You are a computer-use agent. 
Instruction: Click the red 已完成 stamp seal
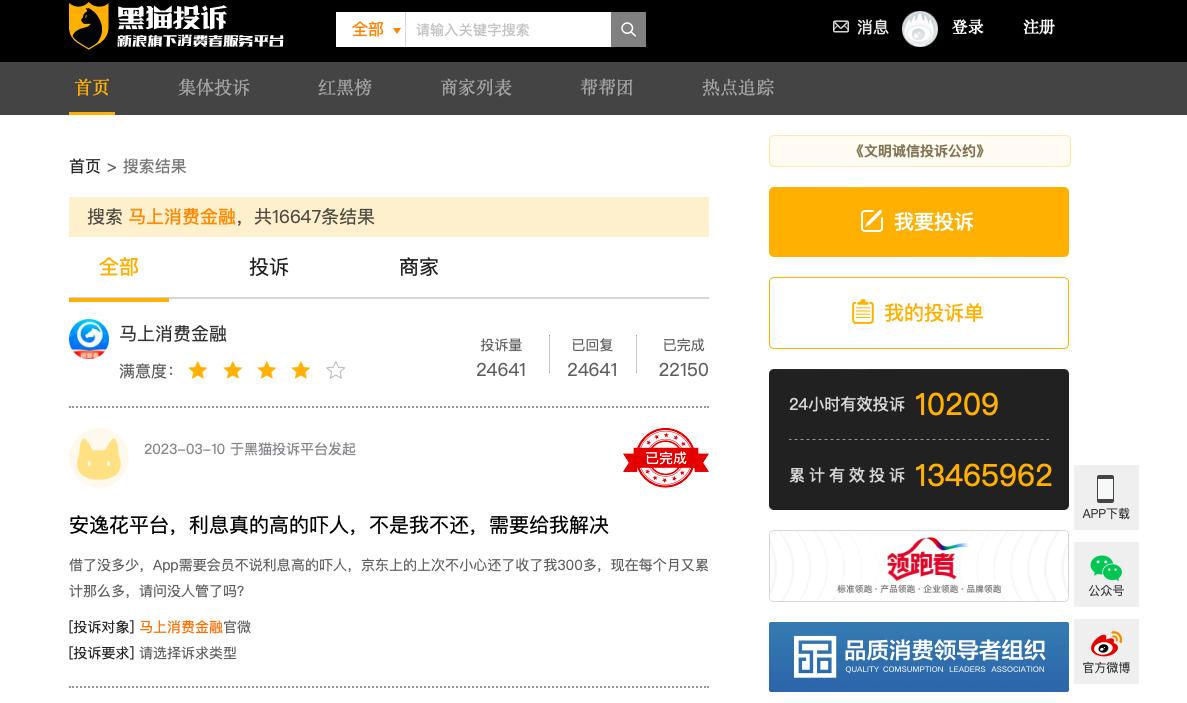[666, 458]
